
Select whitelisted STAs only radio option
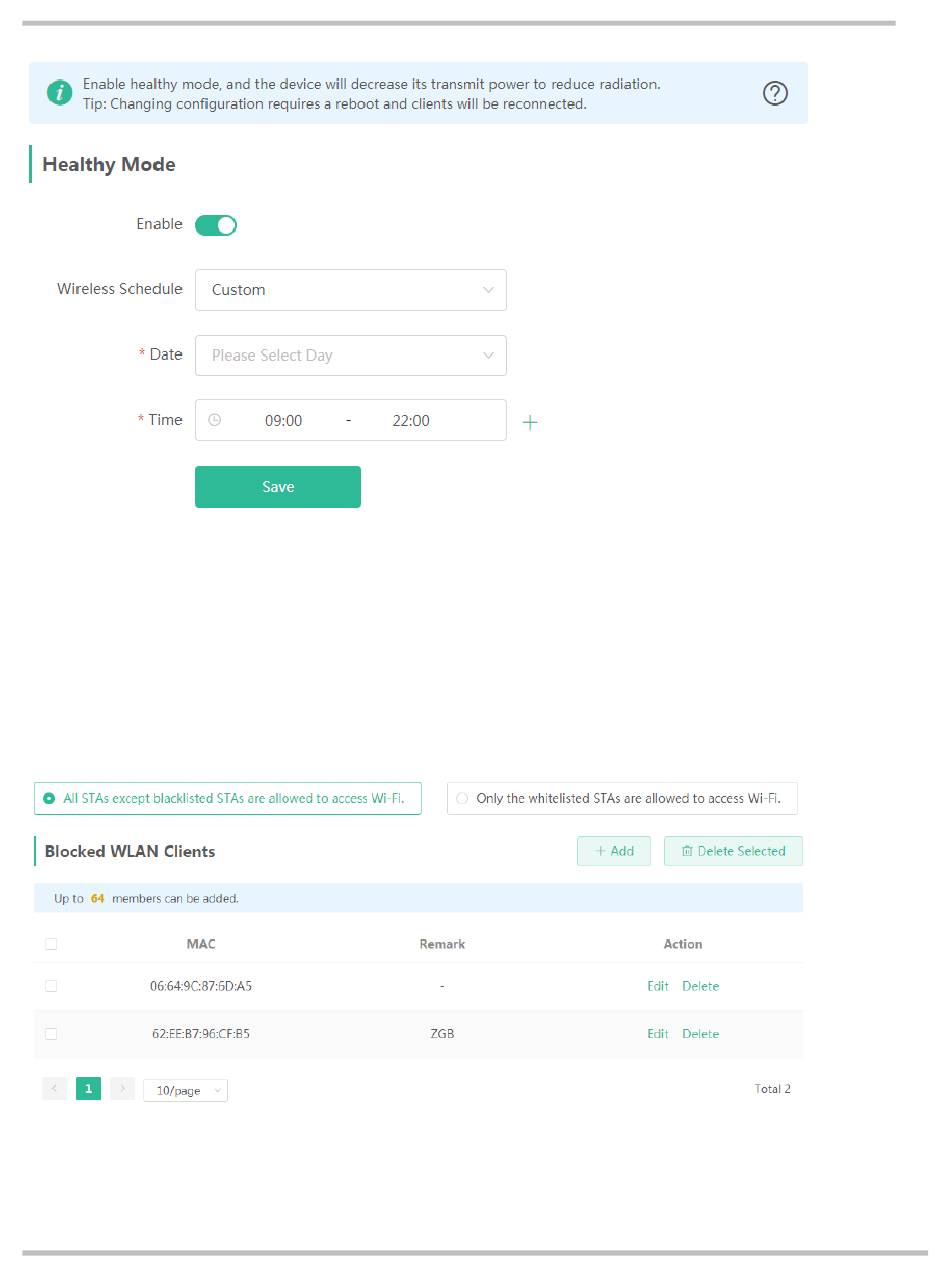622,799
